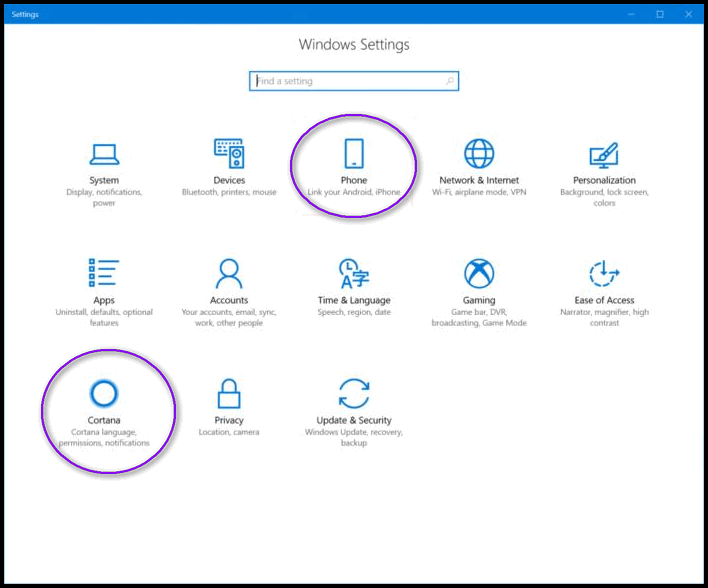Click the Settings title in title bar
The image size is (708, 588).
tap(25, 14)
